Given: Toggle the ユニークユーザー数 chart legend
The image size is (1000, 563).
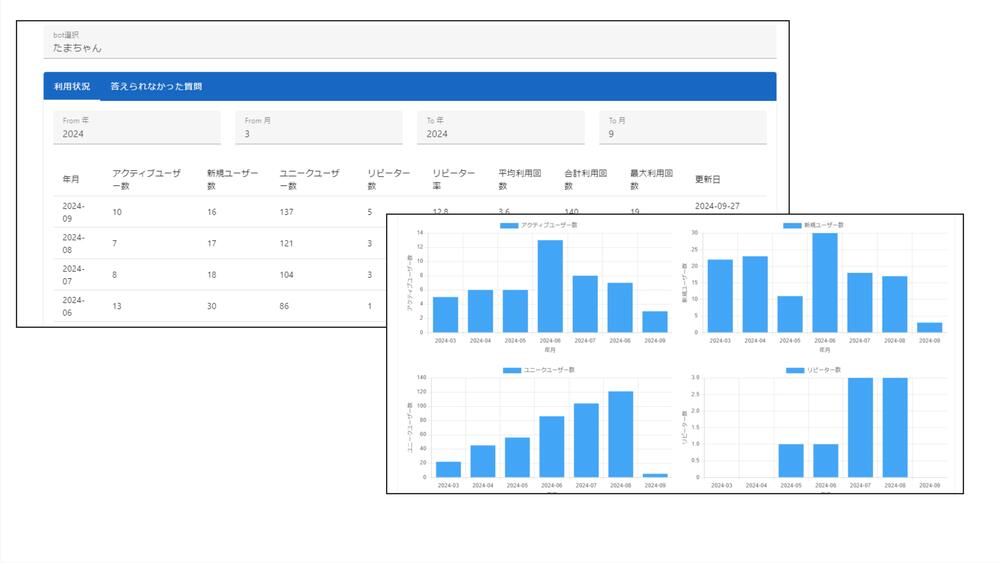Looking at the screenshot, I should click(x=539, y=370).
